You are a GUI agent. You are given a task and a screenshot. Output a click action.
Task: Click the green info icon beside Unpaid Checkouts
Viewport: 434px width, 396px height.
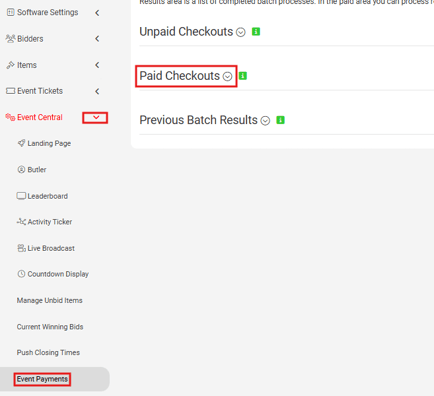coord(256,32)
